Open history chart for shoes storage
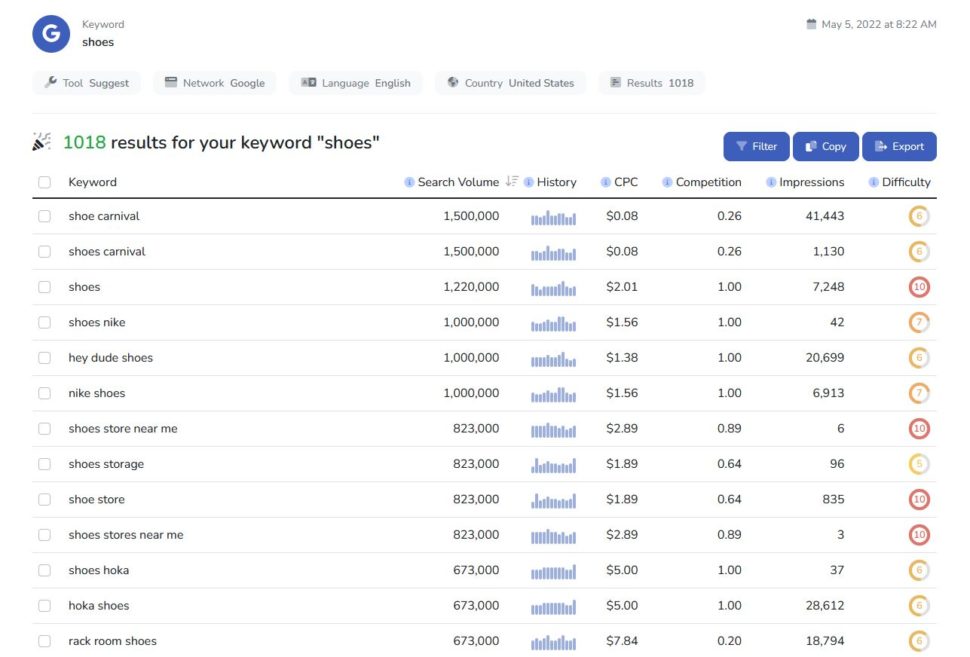This screenshot has width=970, height=657. (553, 465)
